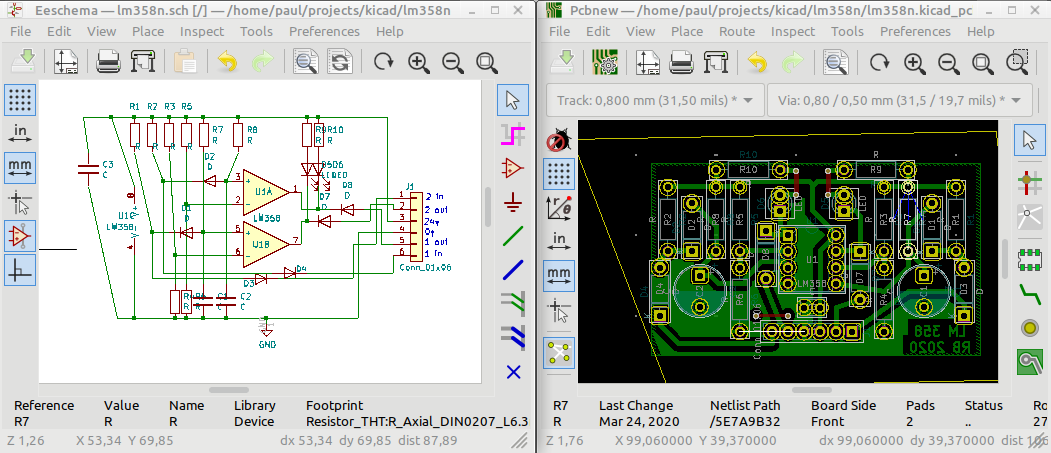Select the Add Filled Zone tool
Viewport: 1051px width, 453px height.
pos(1029,361)
